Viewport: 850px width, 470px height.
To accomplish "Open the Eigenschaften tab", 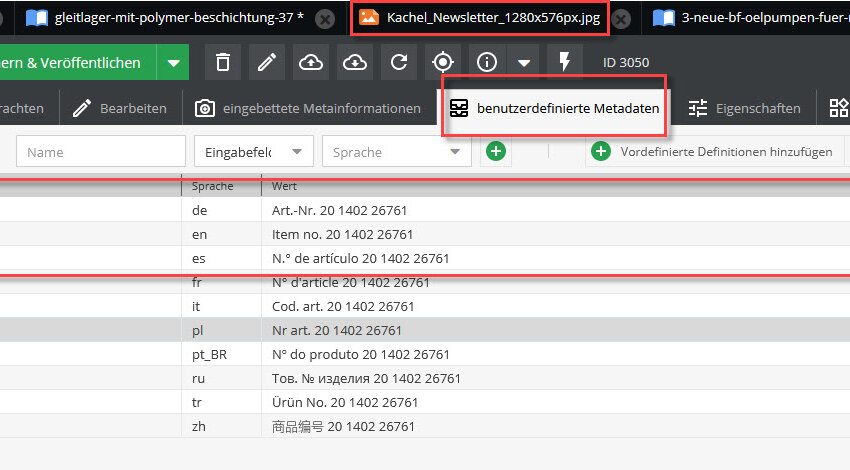I will point(745,108).
